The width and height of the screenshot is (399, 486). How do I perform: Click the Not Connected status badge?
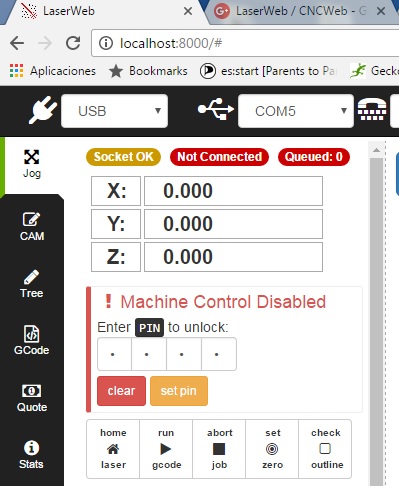[x=219, y=157]
